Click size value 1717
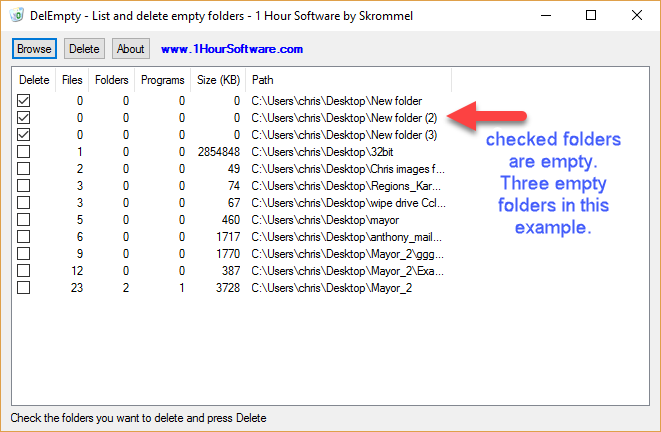Viewport: 661px width, 432px height. tap(228, 237)
